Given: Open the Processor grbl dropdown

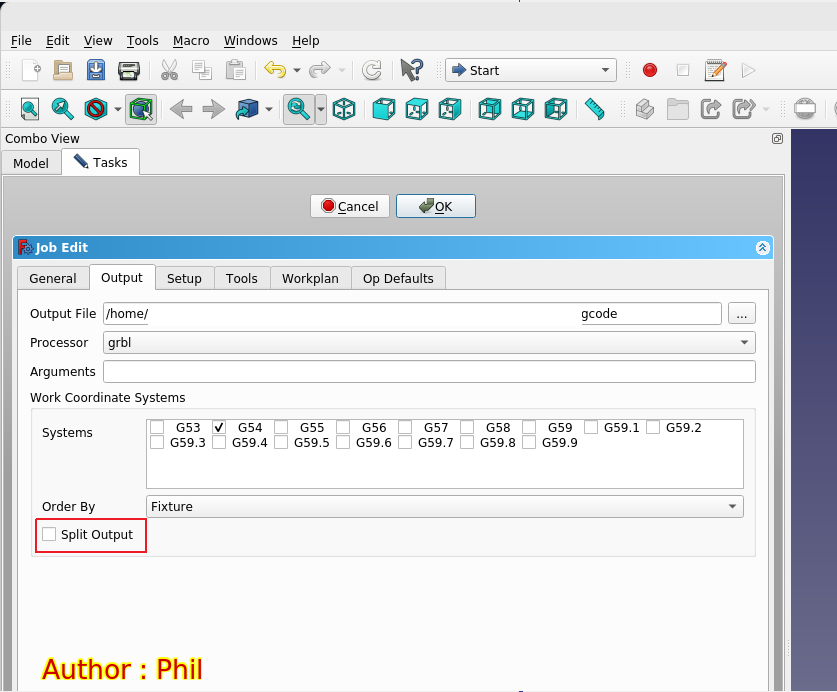Looking at the screenshot, I should click(429, 342).
